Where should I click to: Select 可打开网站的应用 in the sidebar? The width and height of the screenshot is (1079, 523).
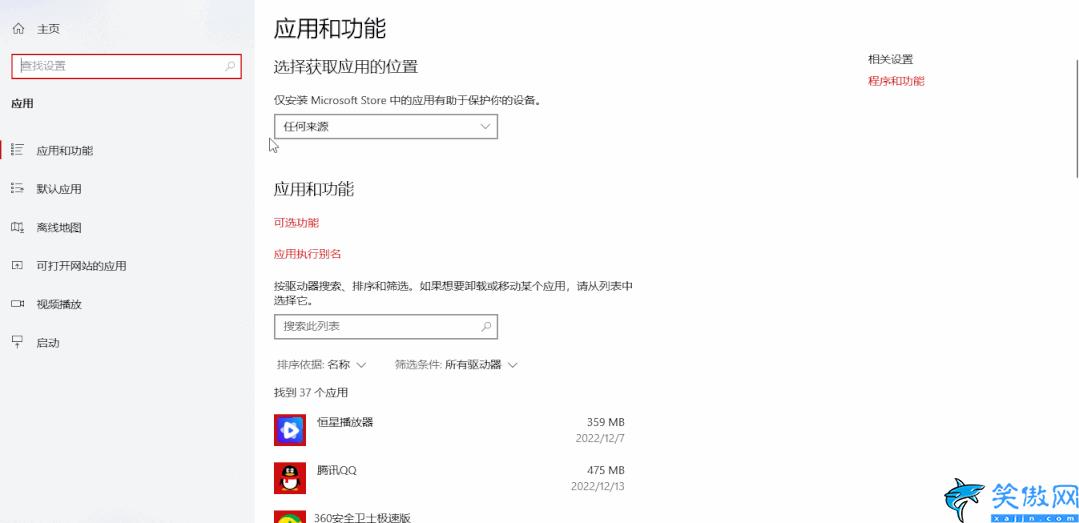[81, 266]
